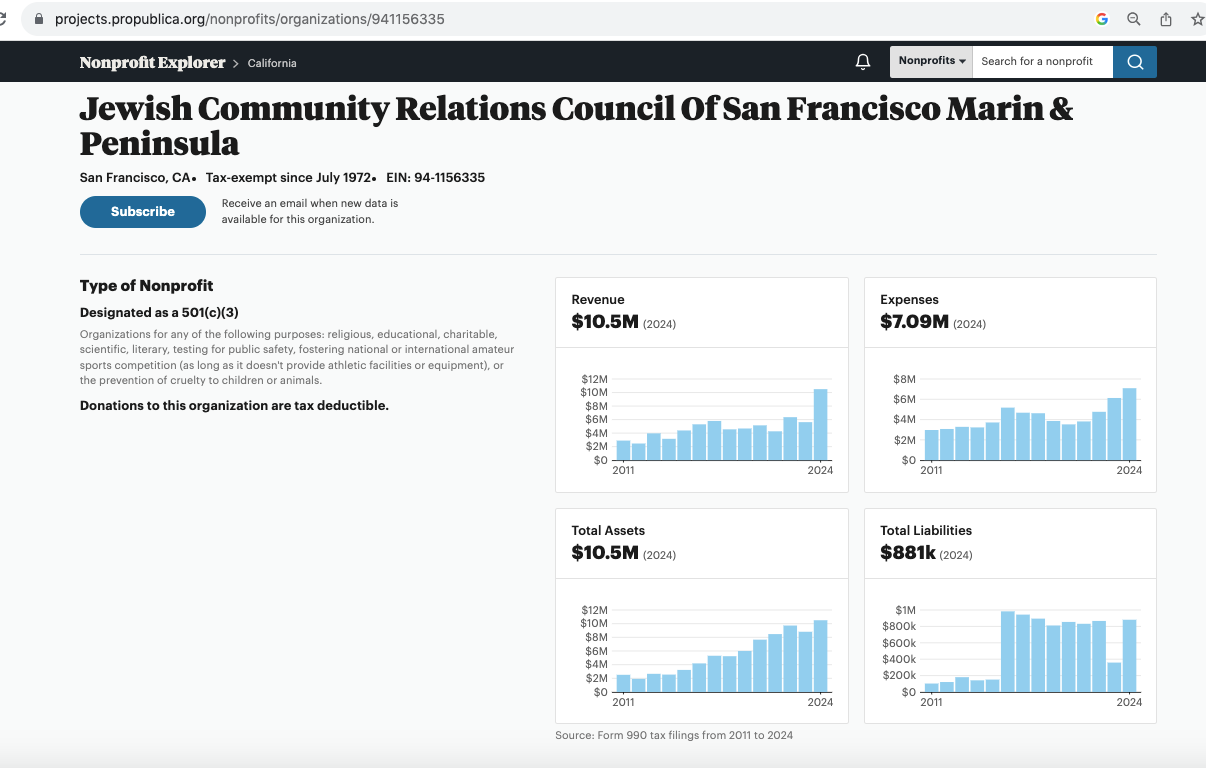Click Tax-exempt since July 1972 text

[x=288, y=178]
